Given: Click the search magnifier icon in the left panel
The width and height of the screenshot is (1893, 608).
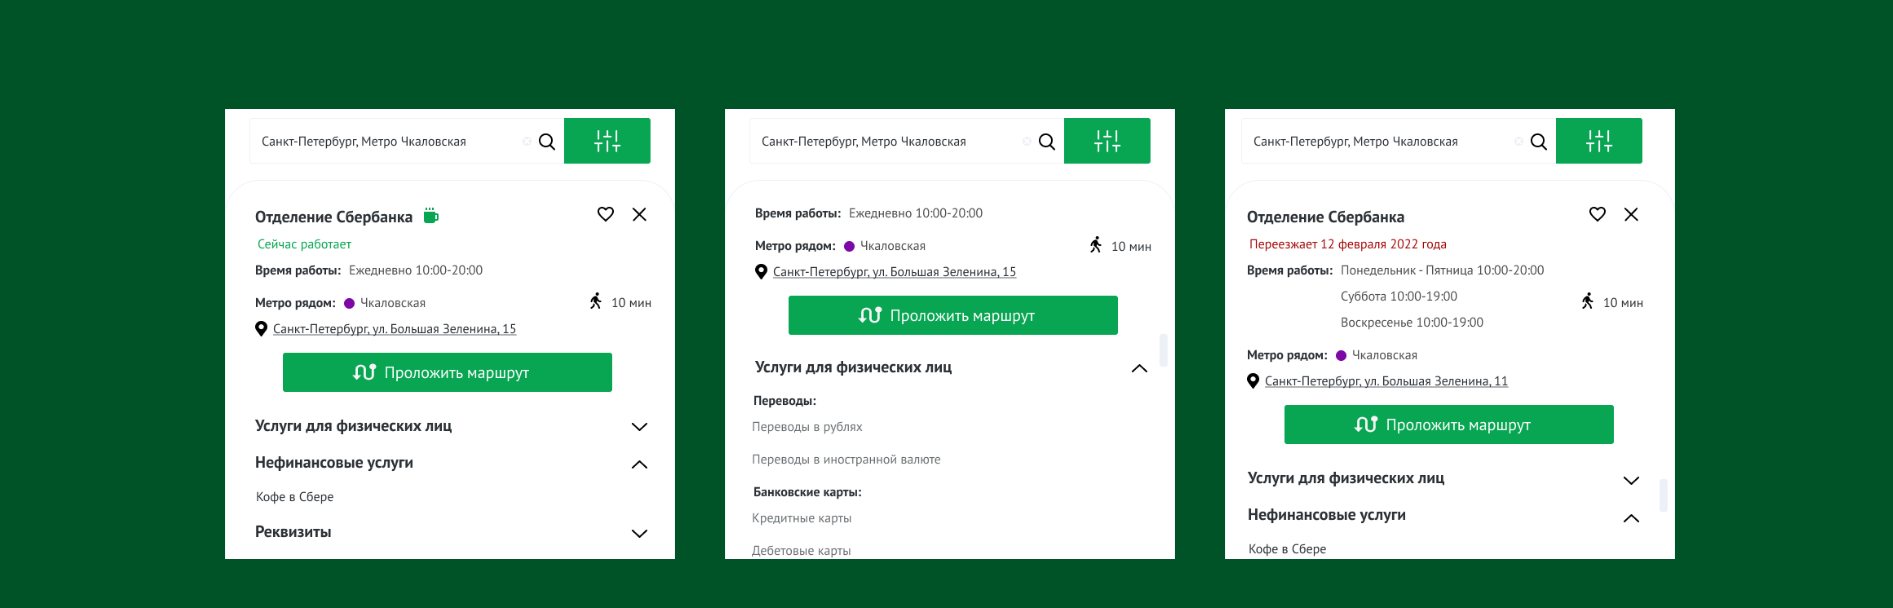Looking at the screenshot, I should (547, 142).
